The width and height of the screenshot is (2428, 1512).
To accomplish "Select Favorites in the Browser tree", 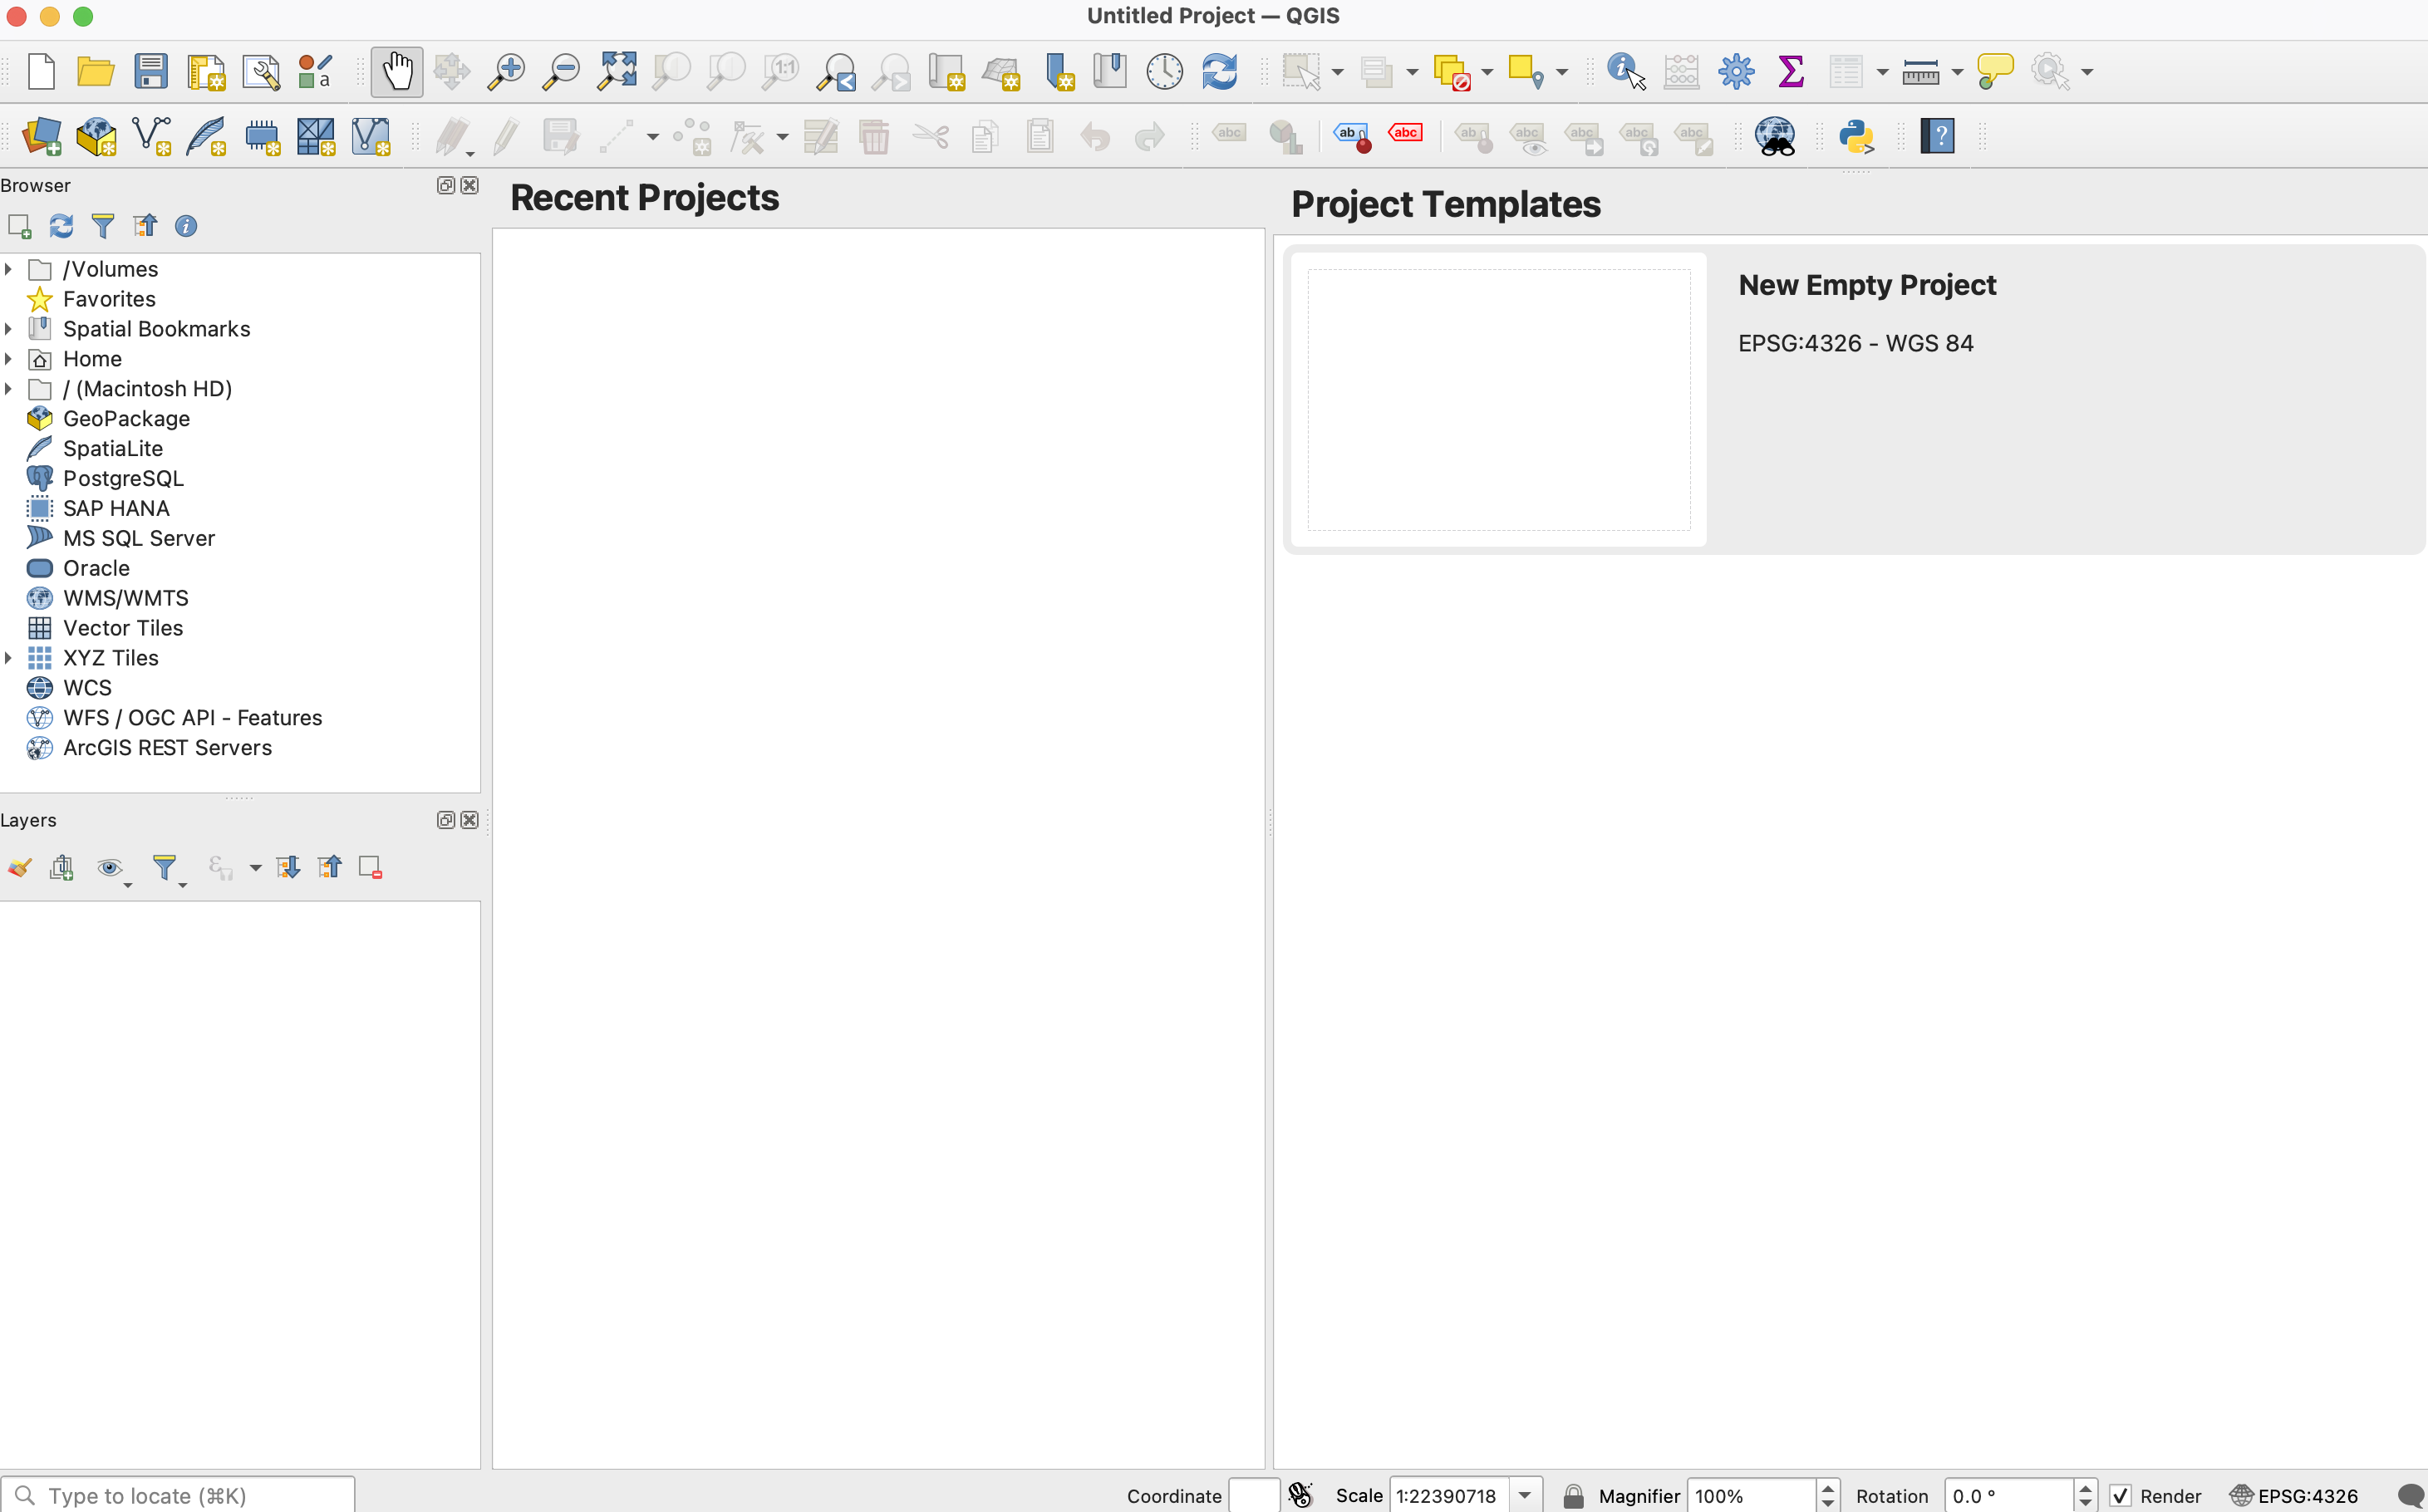I will [109, 299].
